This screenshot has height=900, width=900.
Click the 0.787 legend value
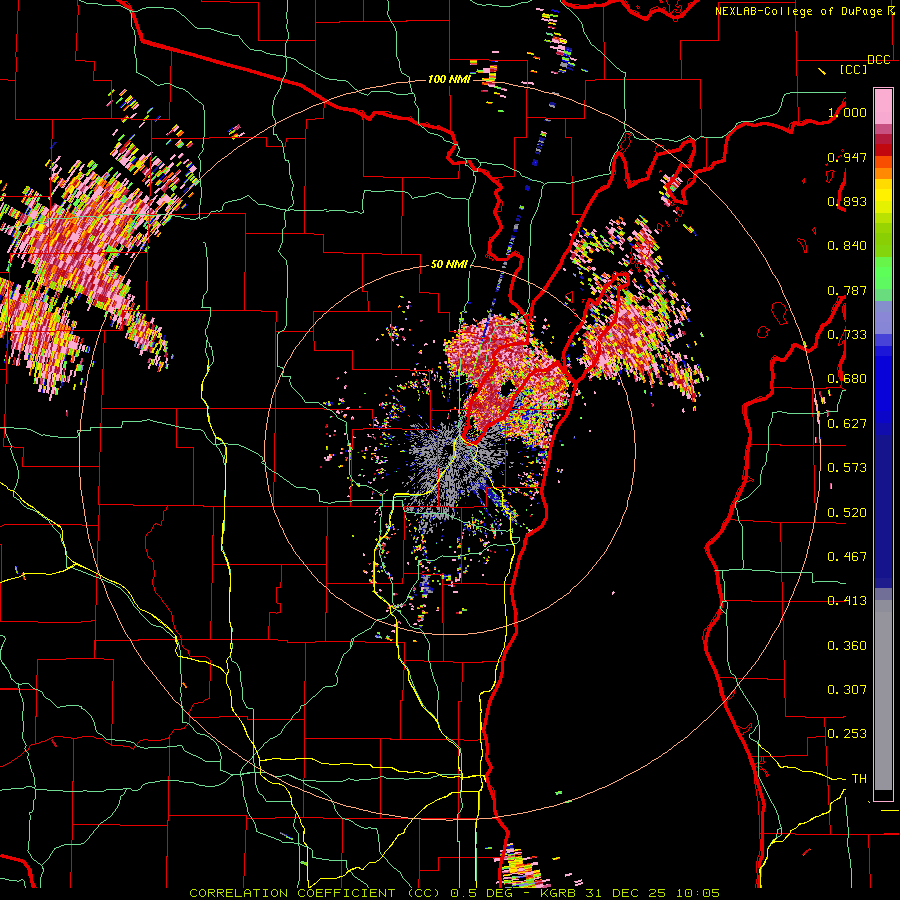[847, 290]
